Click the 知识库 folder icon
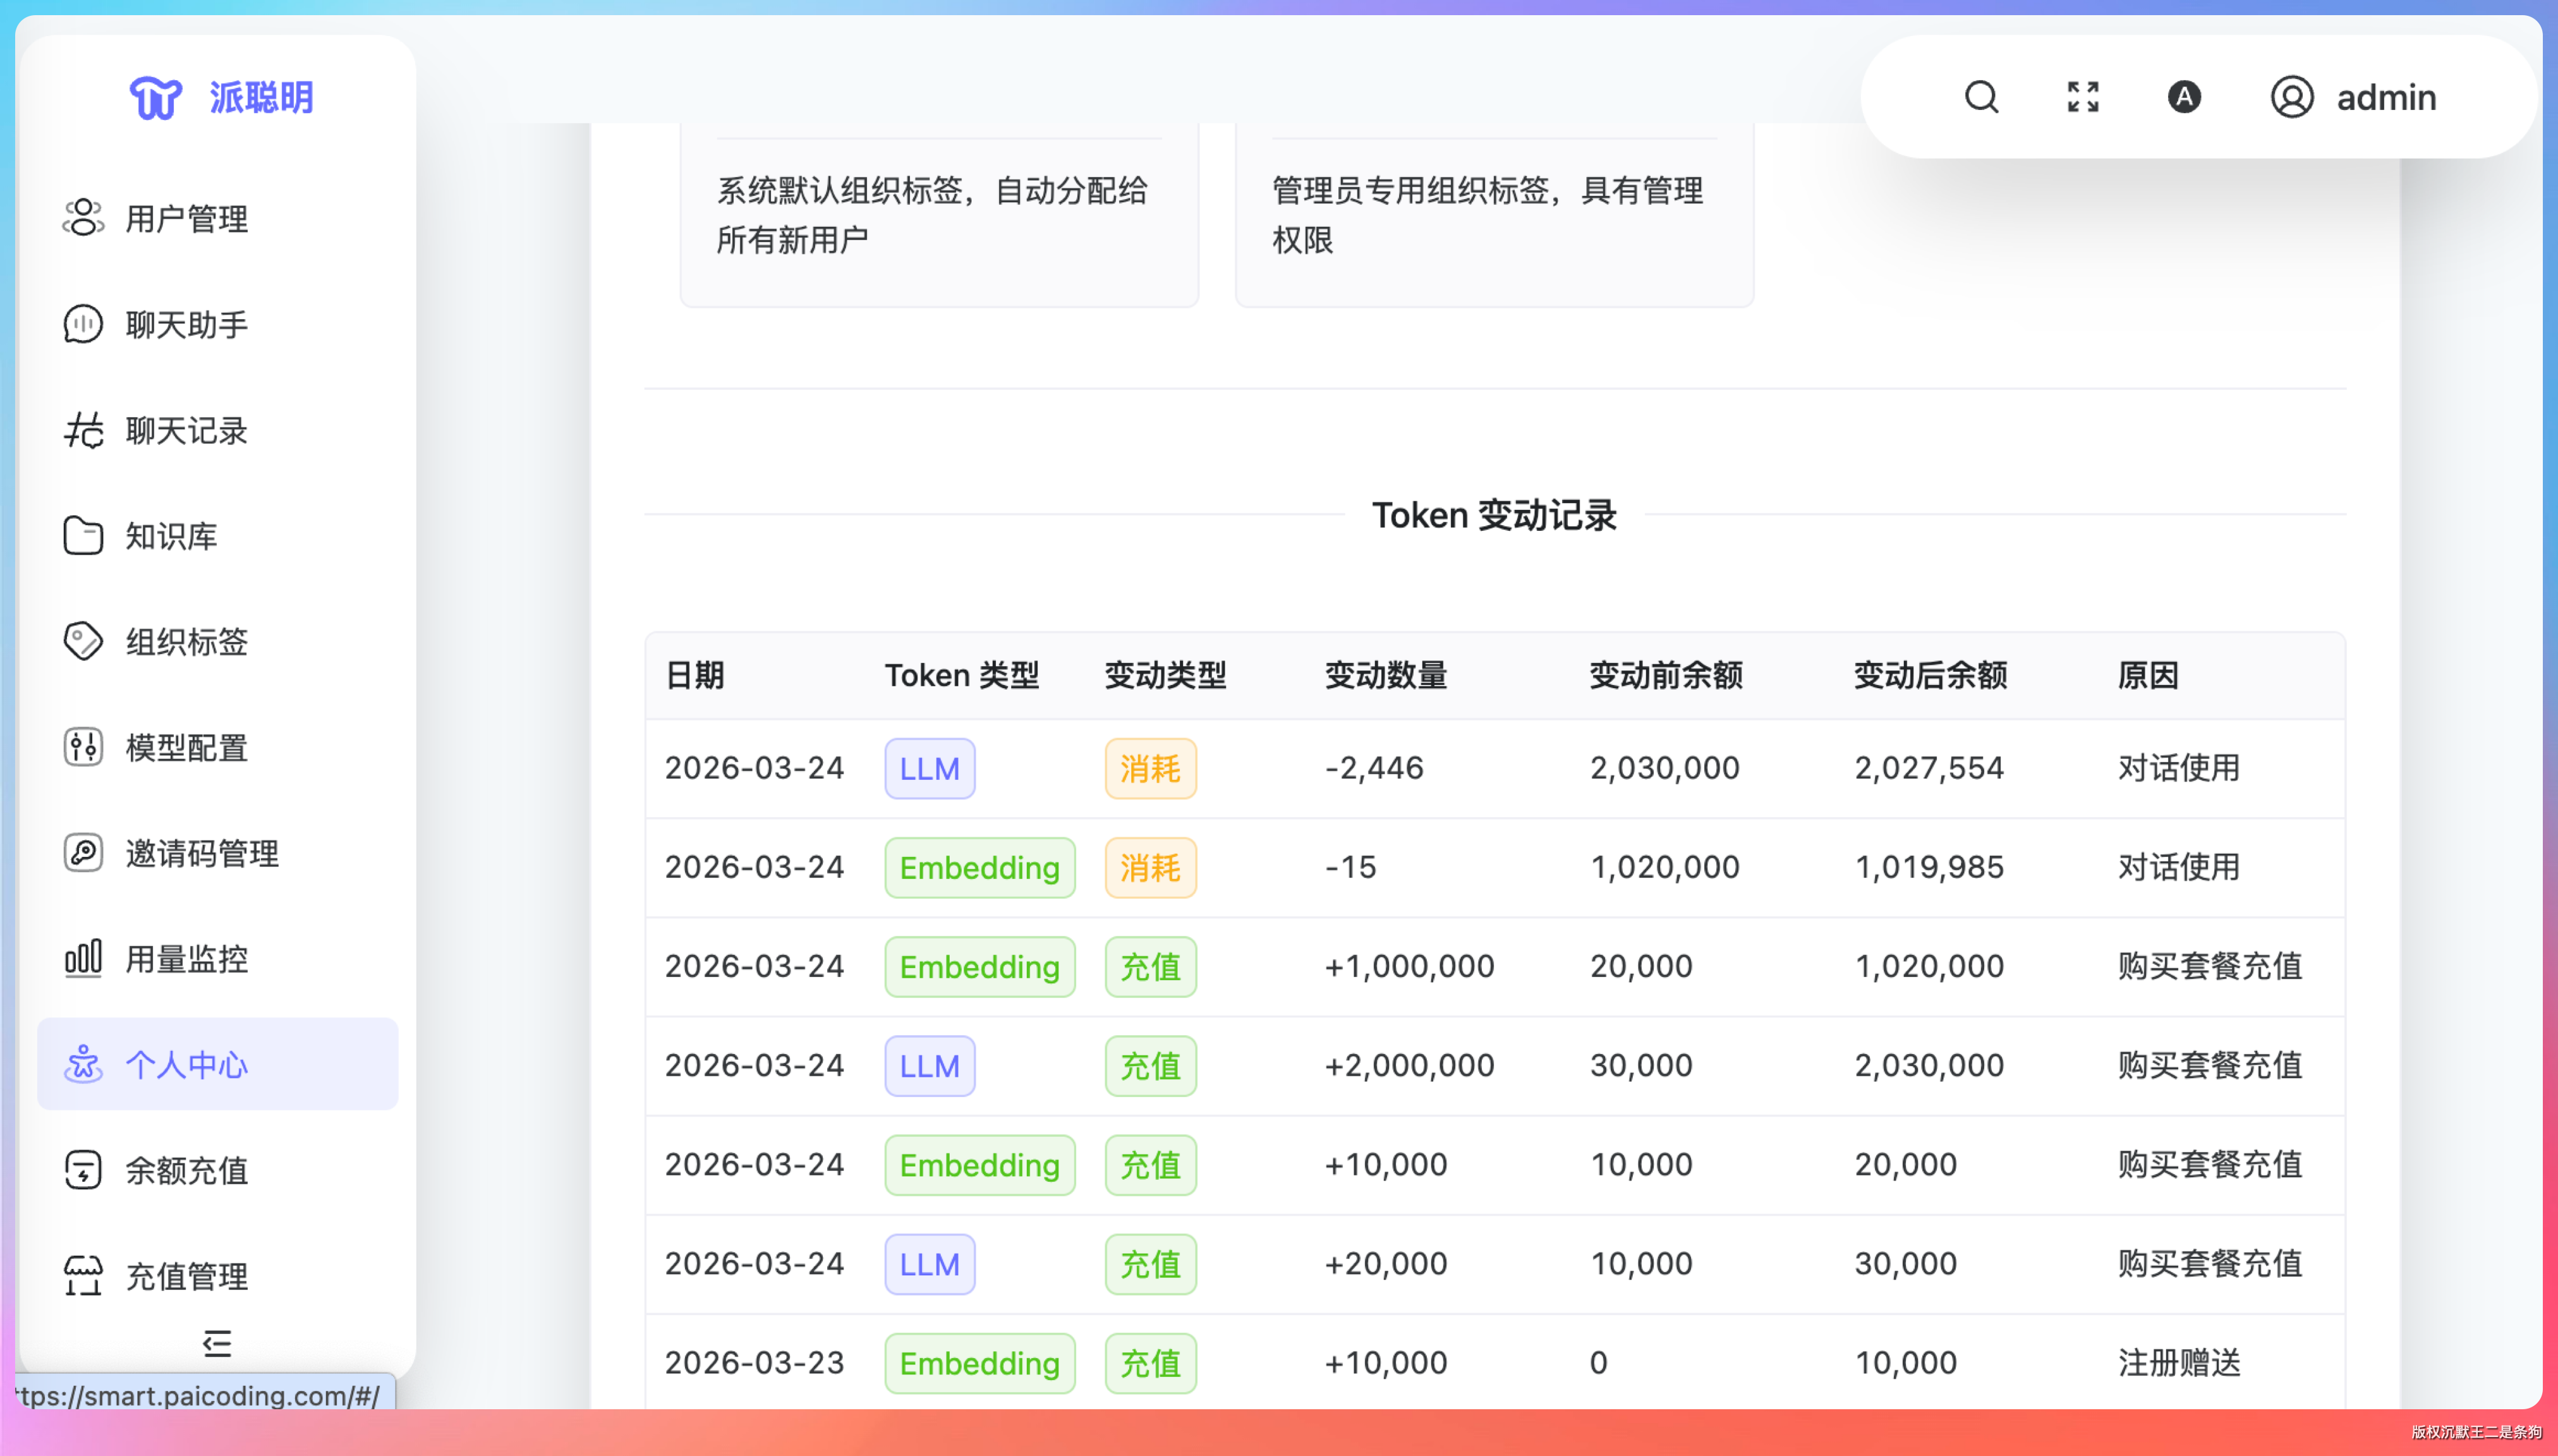Screen dimensions: 2558x1456 [x=83, y=536]
